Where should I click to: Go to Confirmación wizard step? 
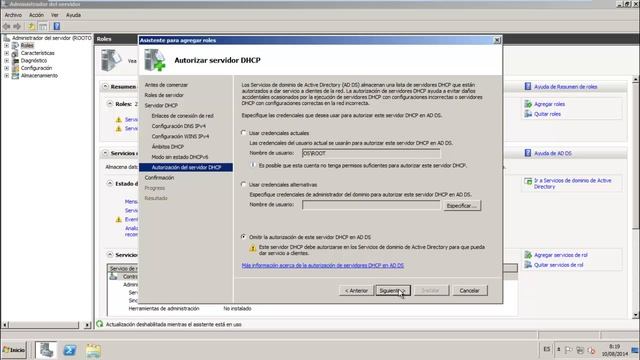(x=159, y=178)
